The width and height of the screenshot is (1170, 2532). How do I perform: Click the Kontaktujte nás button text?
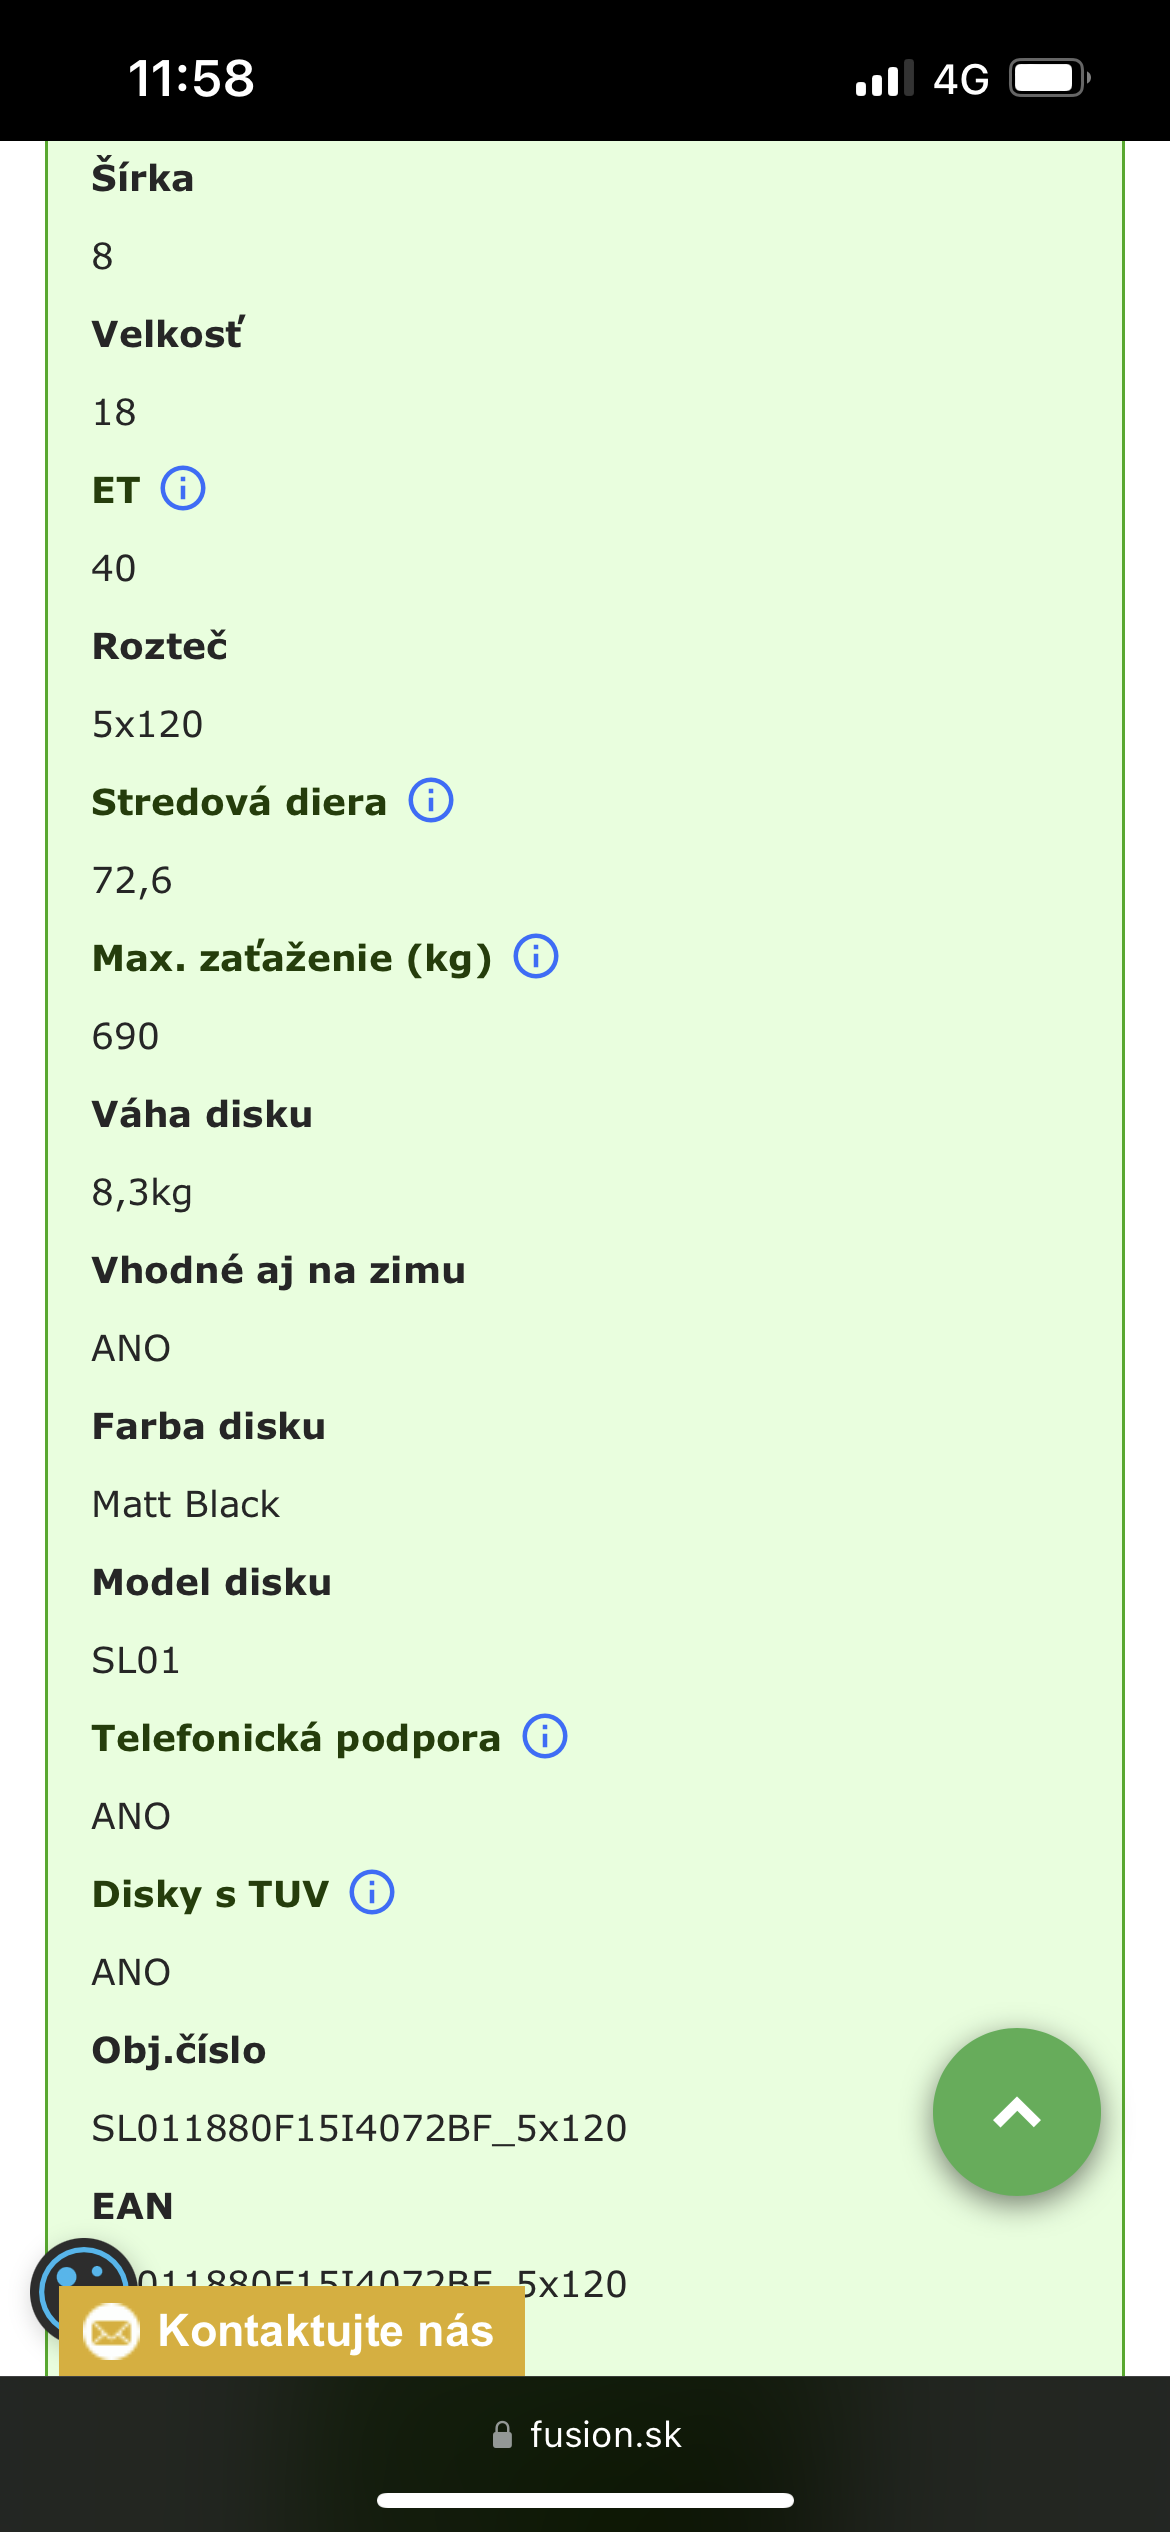pos(326,2331)
